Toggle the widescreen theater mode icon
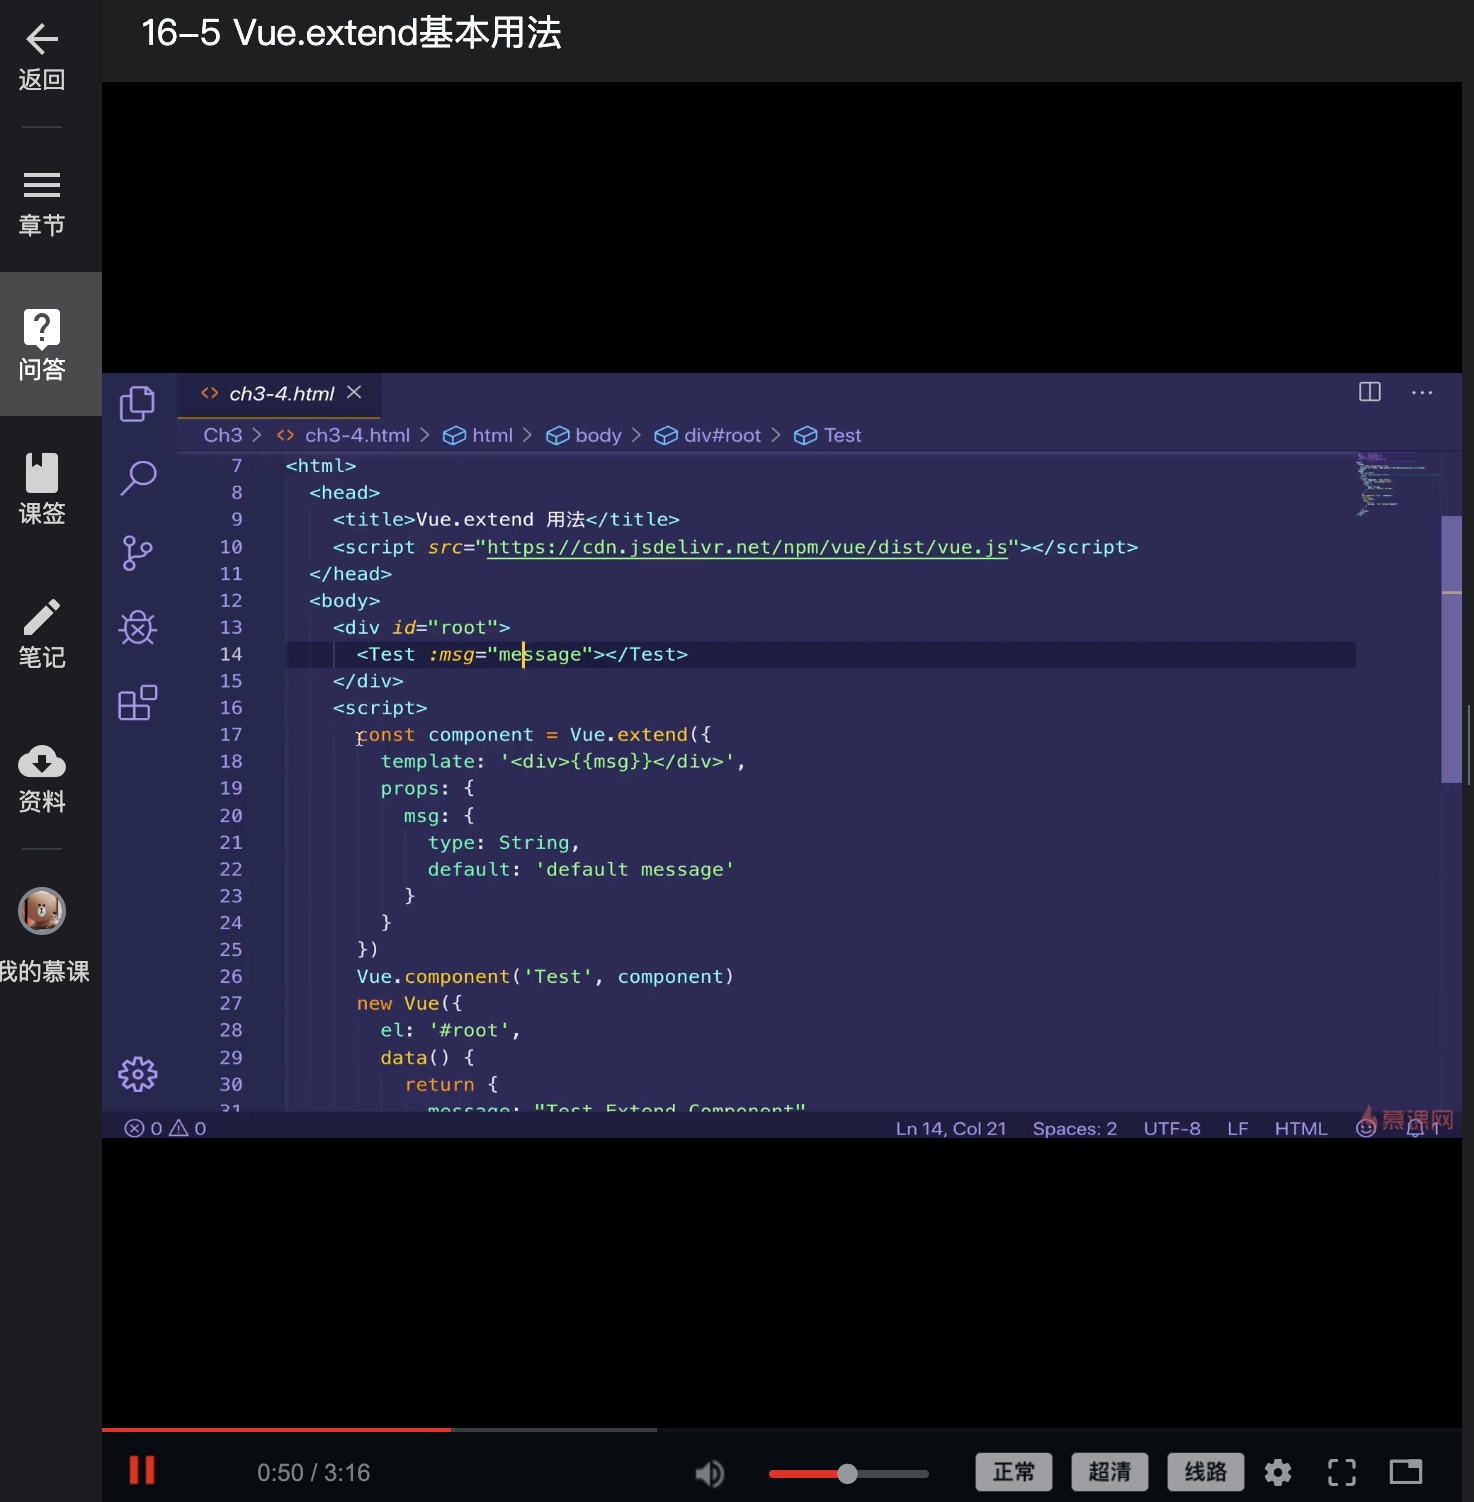The image size is (1474, 1502). tap(1406, 1472)
